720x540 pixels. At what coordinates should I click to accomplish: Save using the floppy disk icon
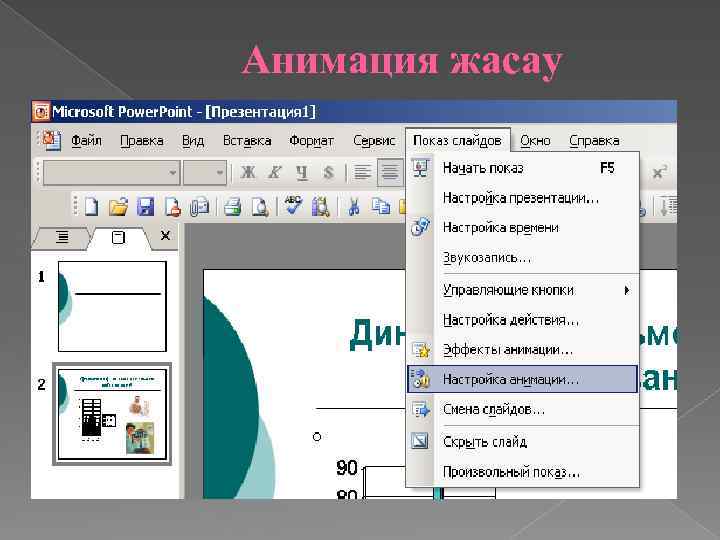pos(146,207)
